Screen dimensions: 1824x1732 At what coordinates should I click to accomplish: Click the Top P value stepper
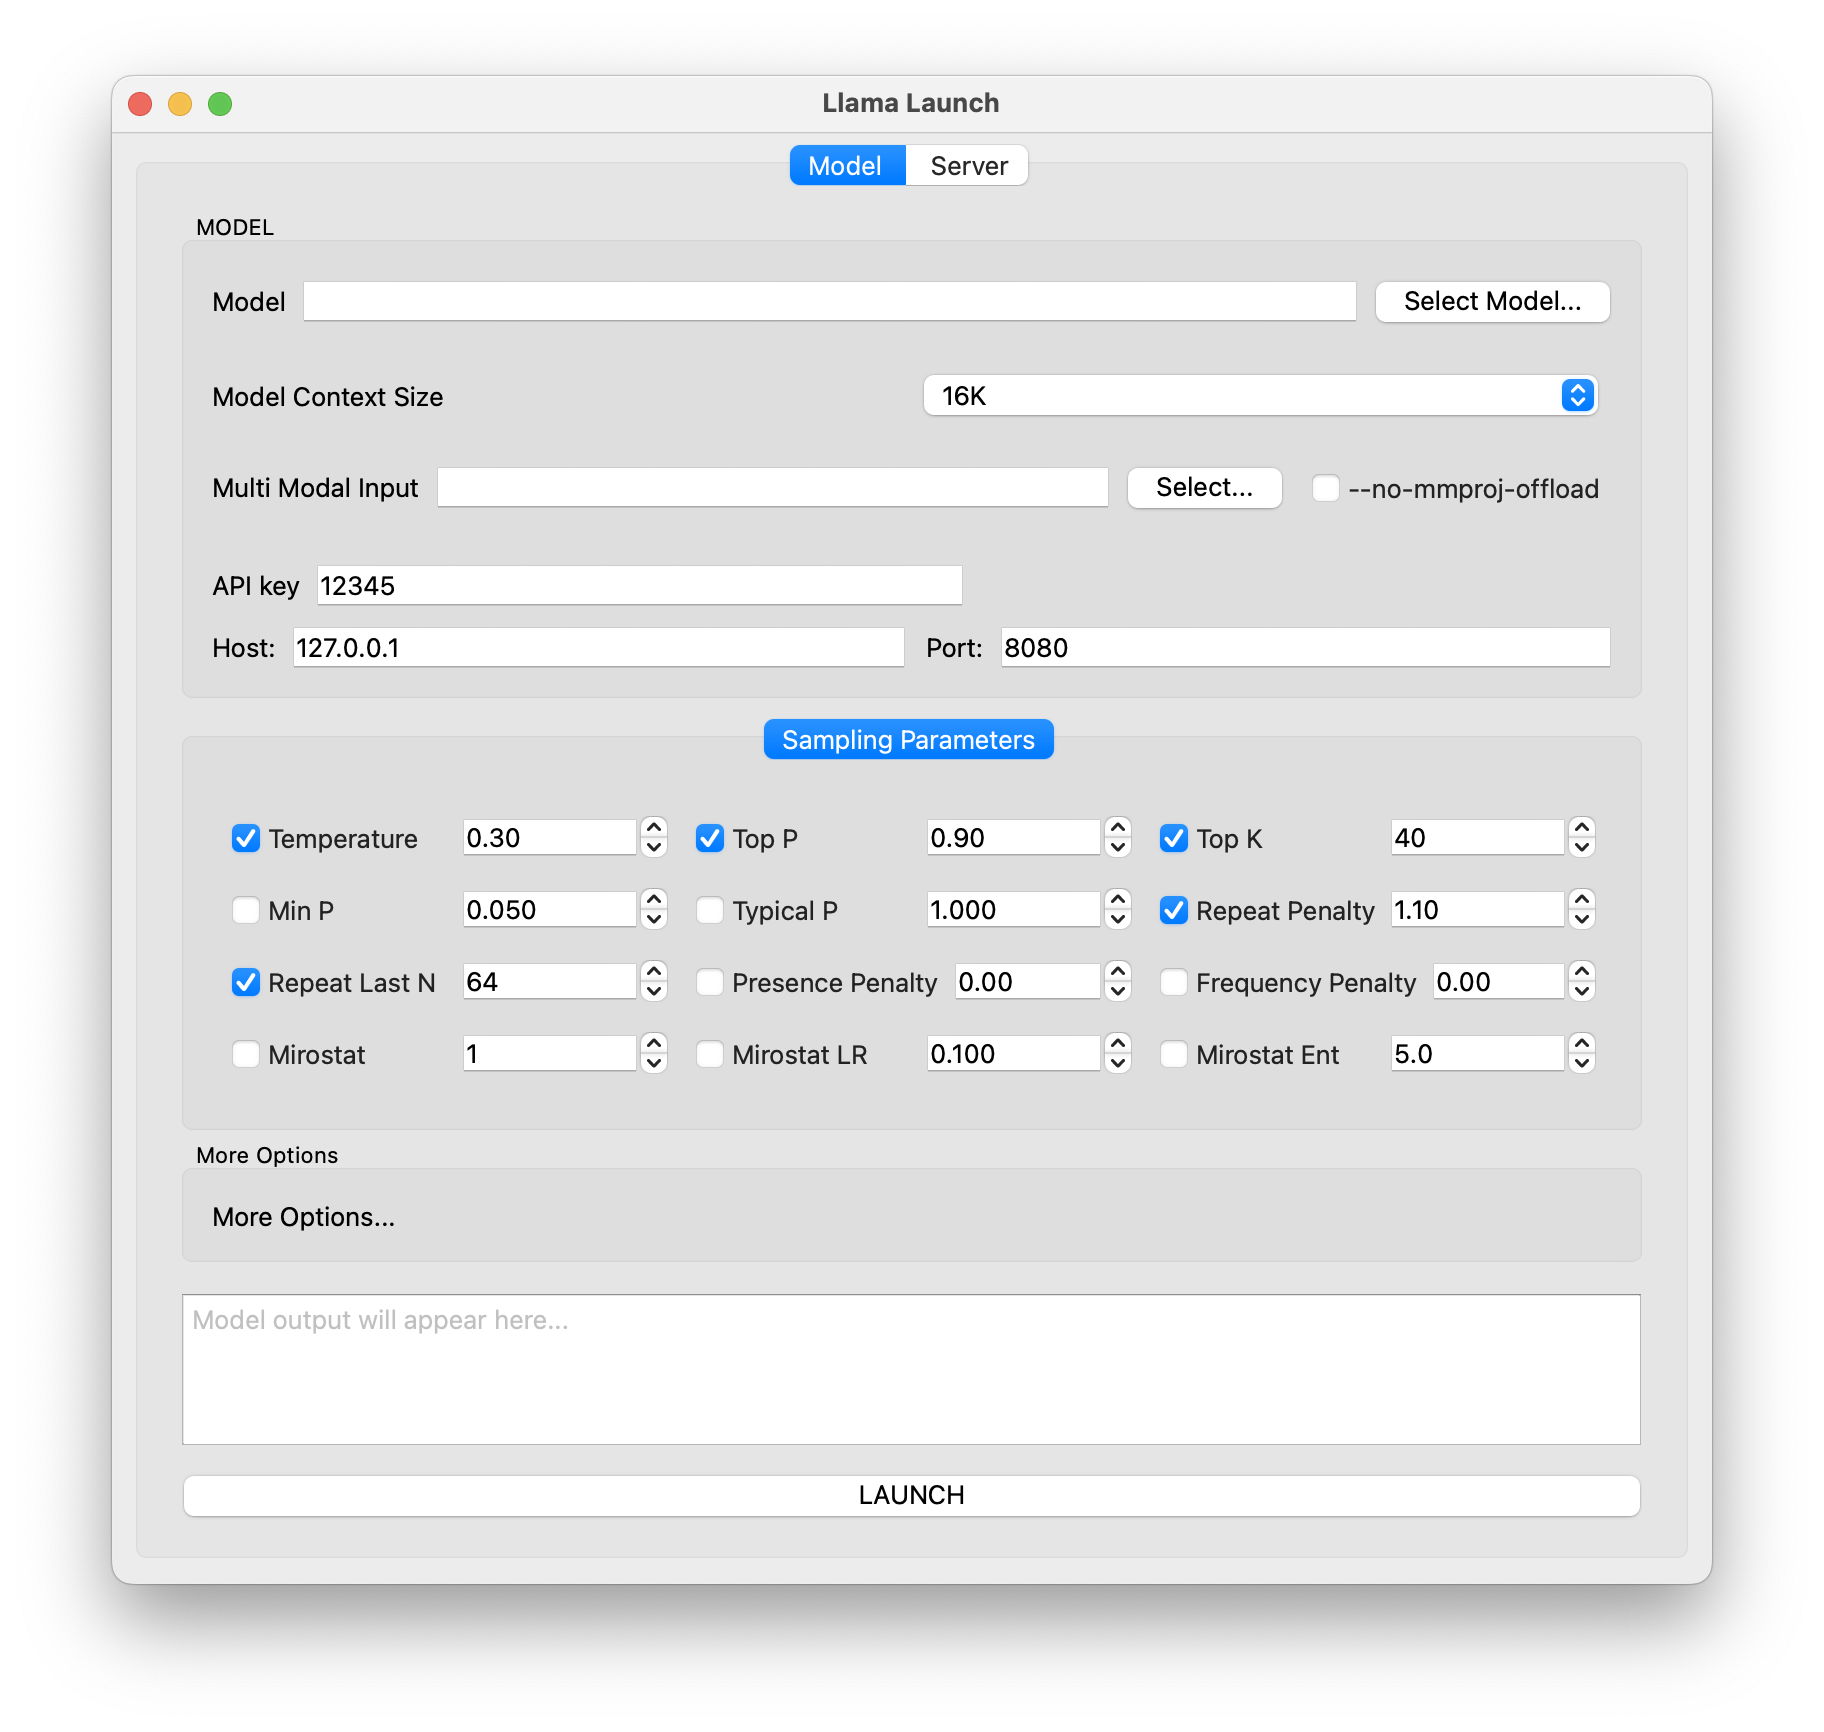(x=1118, y=837)
